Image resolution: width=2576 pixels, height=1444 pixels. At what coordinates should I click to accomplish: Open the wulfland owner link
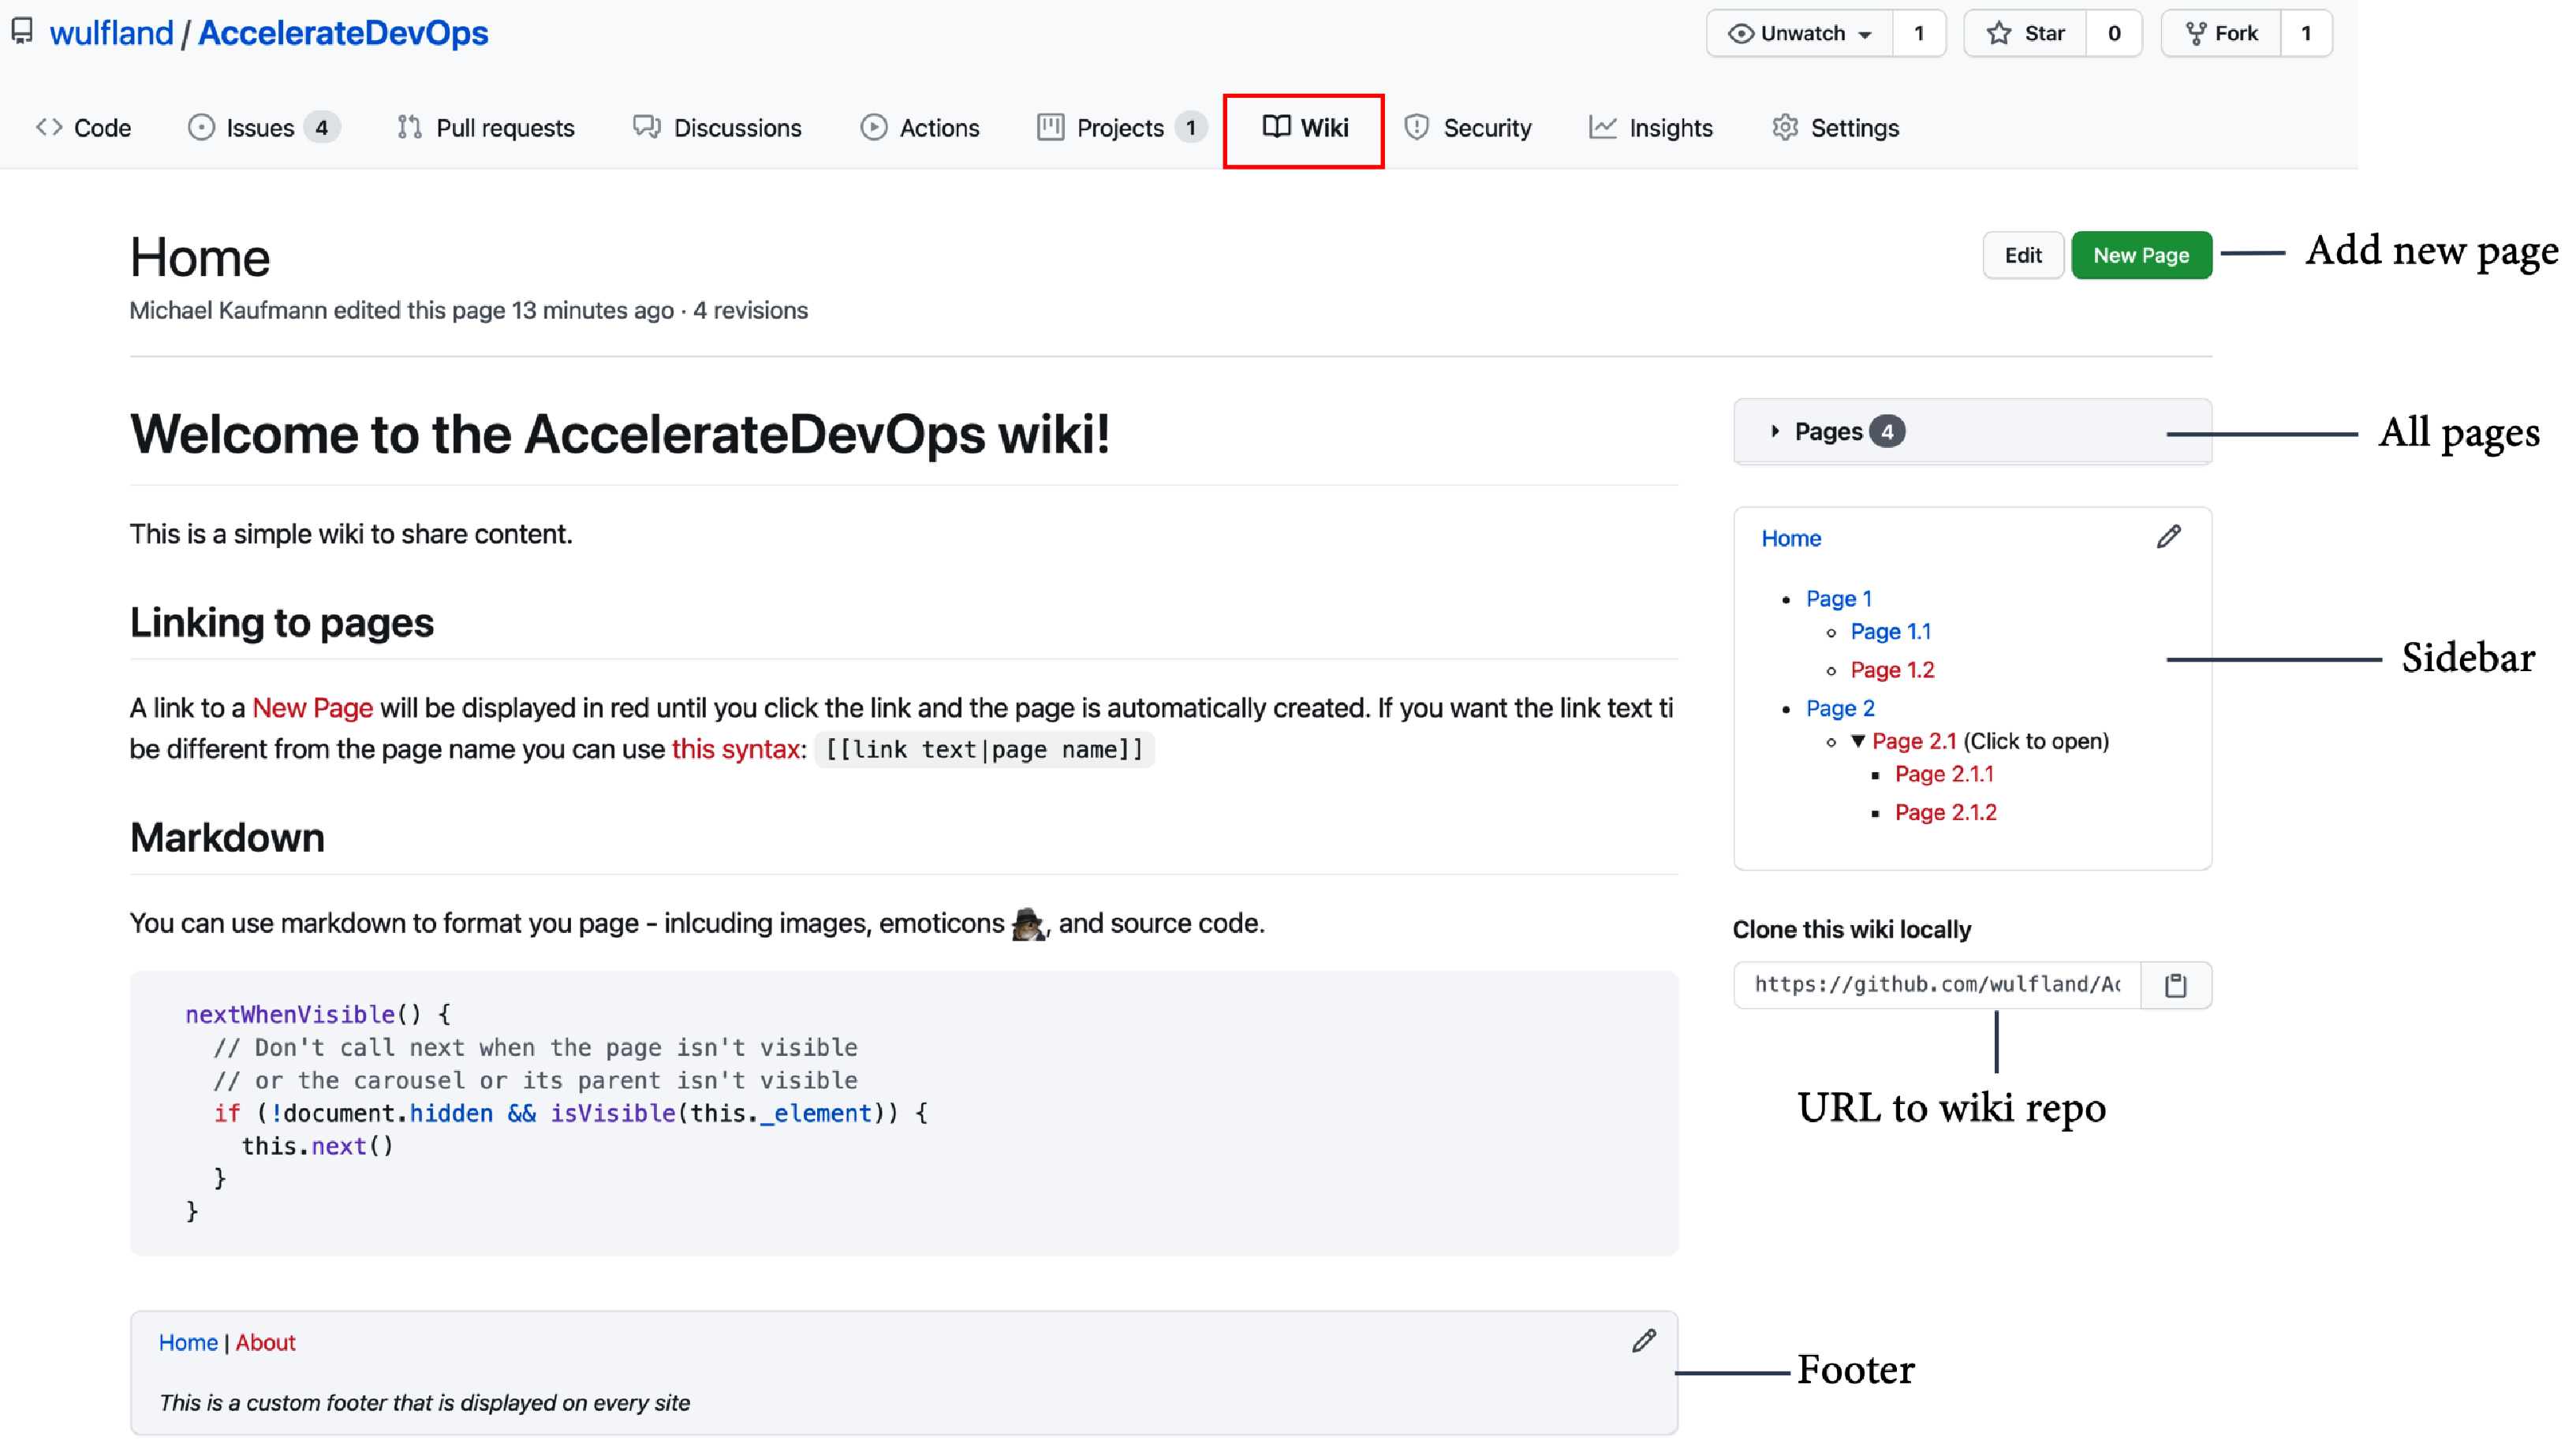[x=111, y=33]
